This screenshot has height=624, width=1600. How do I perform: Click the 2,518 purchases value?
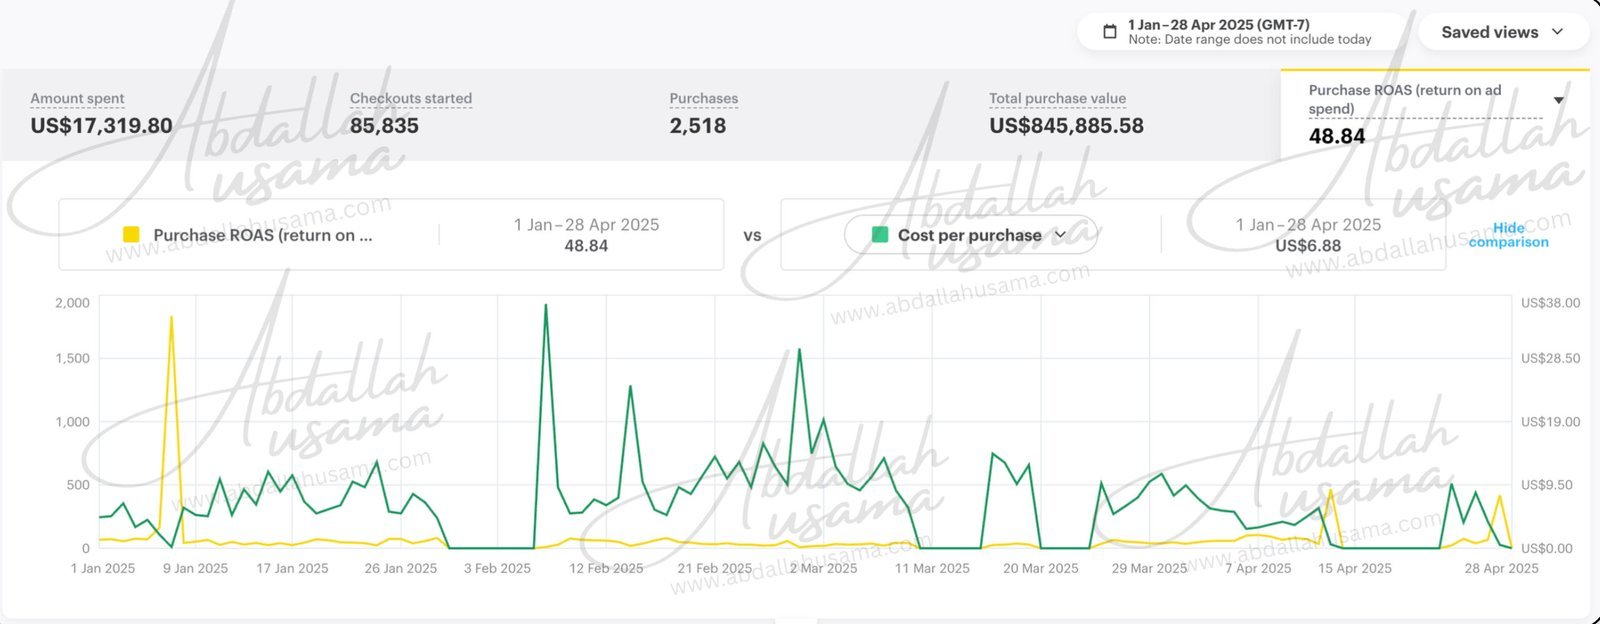pyautogui.click(x=698, y=126)
